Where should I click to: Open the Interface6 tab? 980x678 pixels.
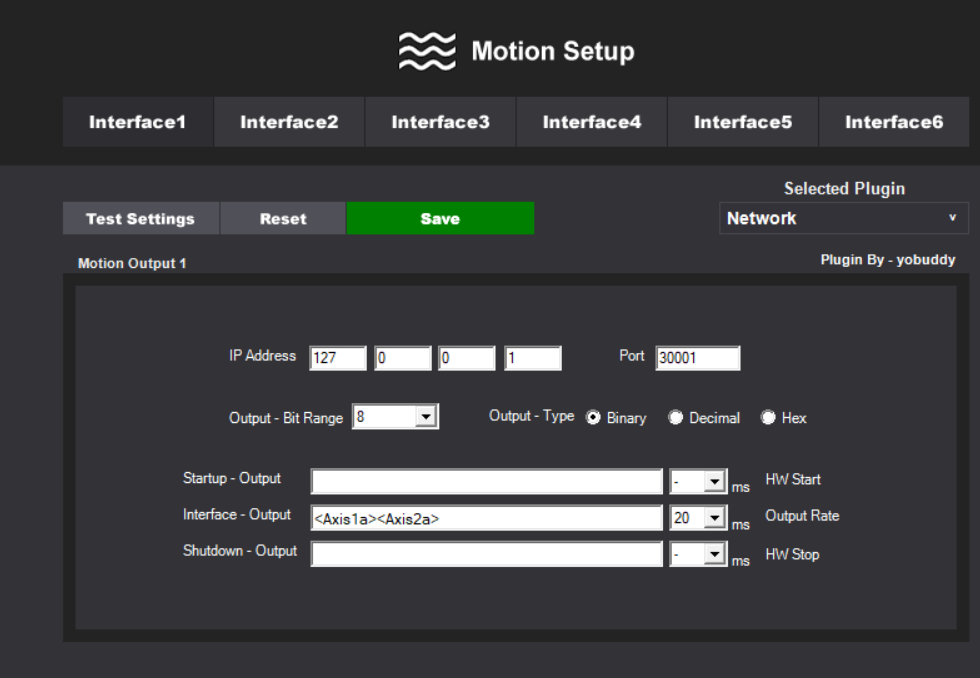[894, 122]
